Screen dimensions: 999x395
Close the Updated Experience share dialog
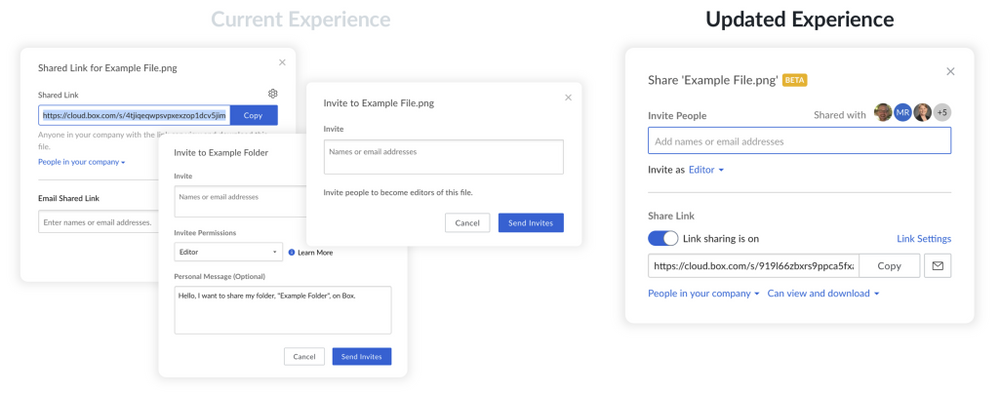point(951,71)
